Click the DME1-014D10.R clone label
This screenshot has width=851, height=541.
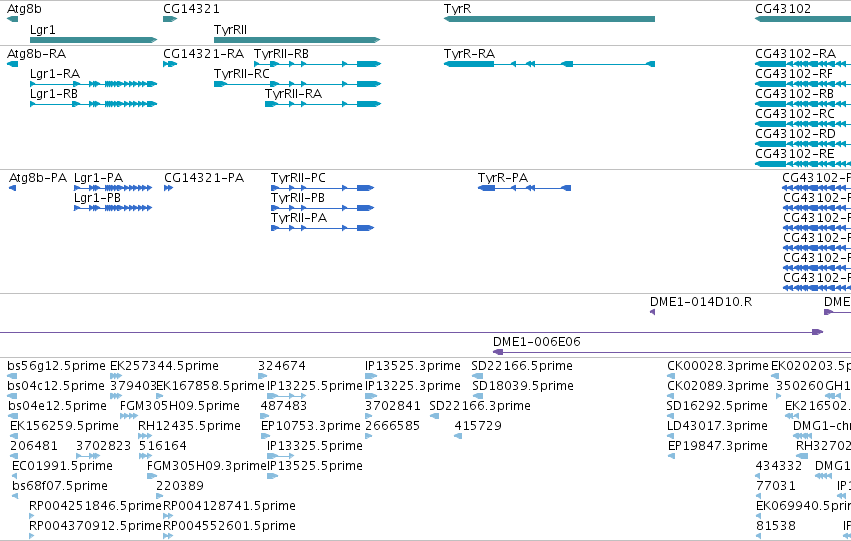[x=701, y=302]
